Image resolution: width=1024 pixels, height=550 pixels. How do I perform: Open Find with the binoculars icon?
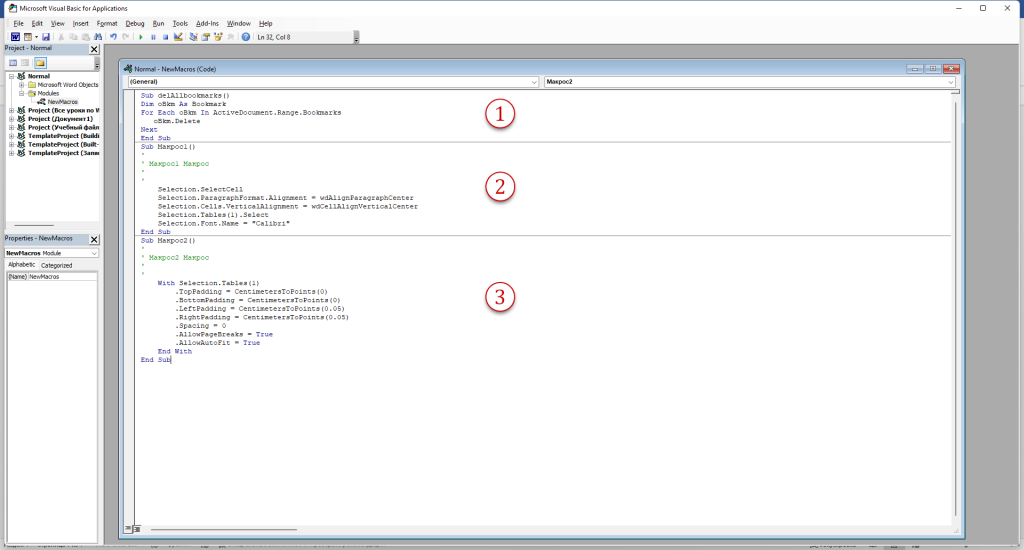point(97,37)
